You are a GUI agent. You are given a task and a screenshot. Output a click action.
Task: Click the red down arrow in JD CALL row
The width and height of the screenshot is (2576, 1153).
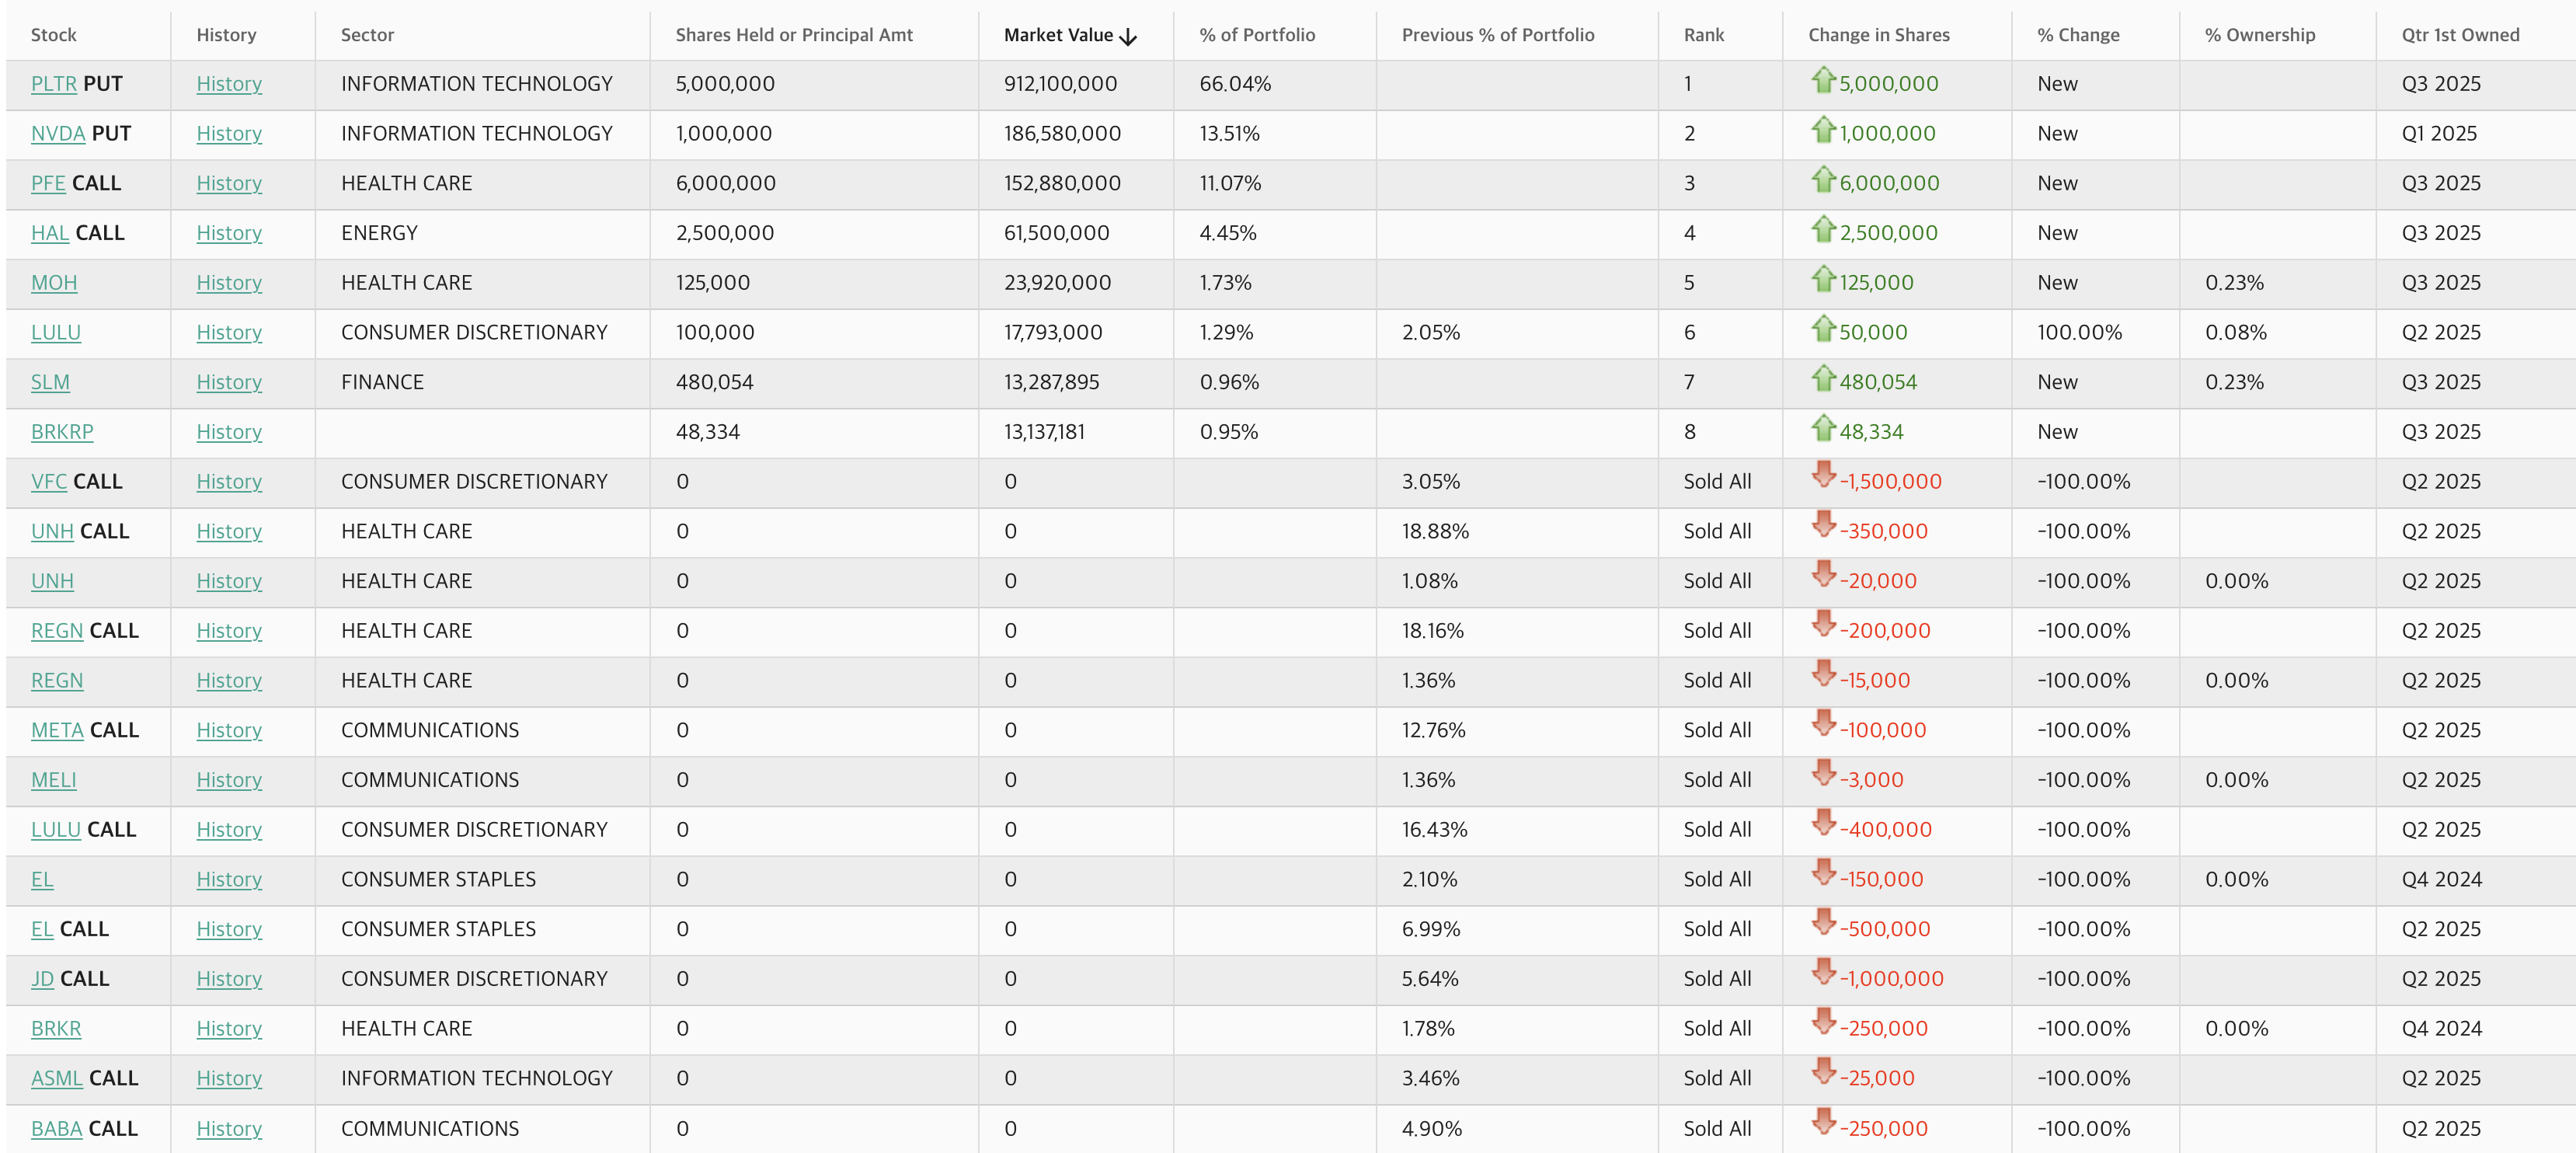[x=1823, y=972]
